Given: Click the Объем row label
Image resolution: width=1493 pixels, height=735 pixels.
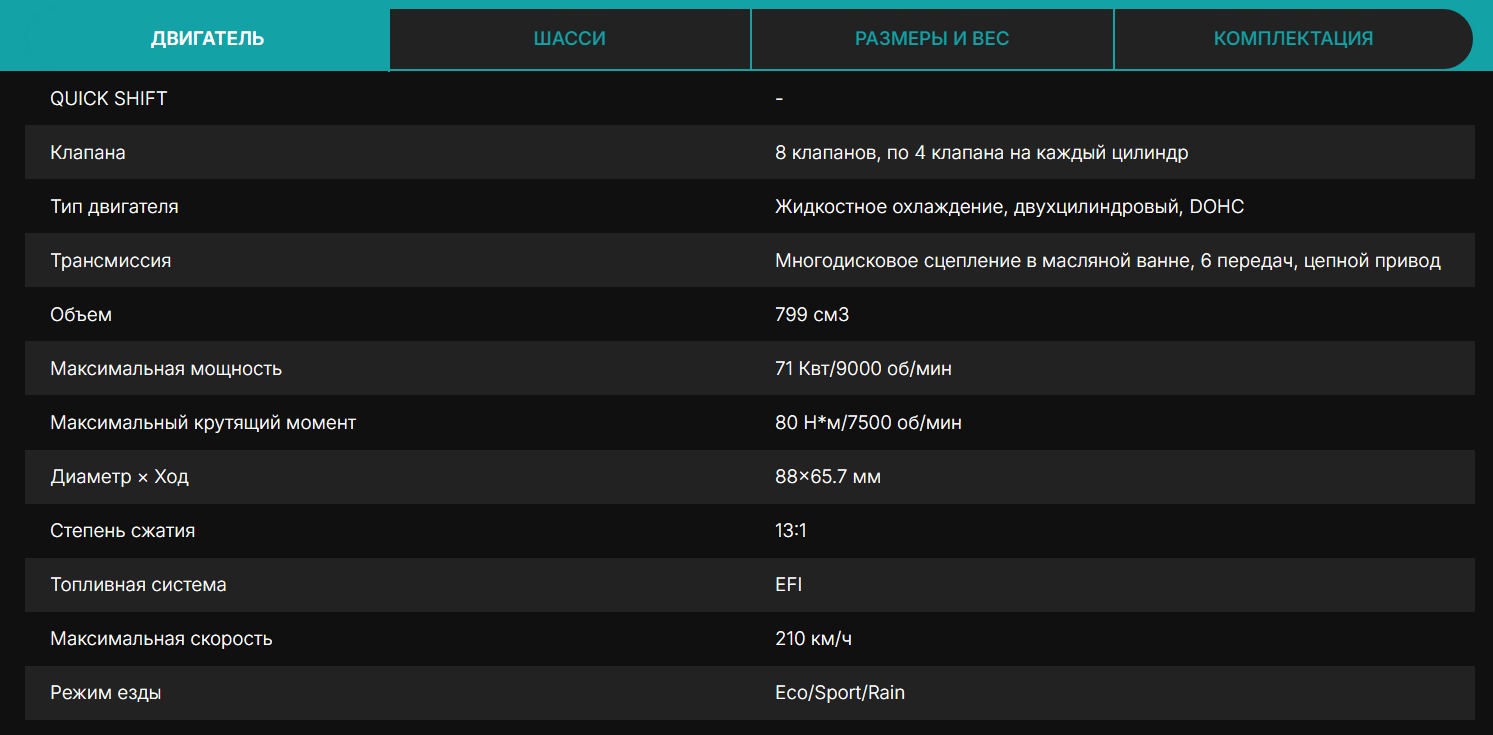Looking at the screenshot, I should coord(81,315).
